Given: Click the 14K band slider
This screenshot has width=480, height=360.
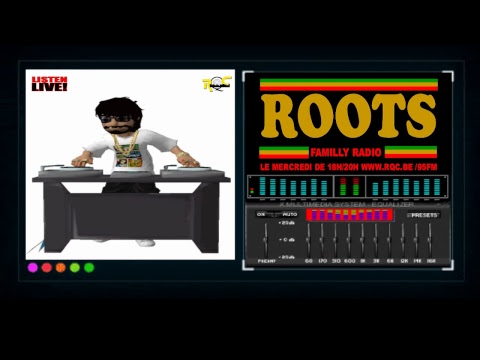Looking at the screenshot, I should [x=416, y=240].
